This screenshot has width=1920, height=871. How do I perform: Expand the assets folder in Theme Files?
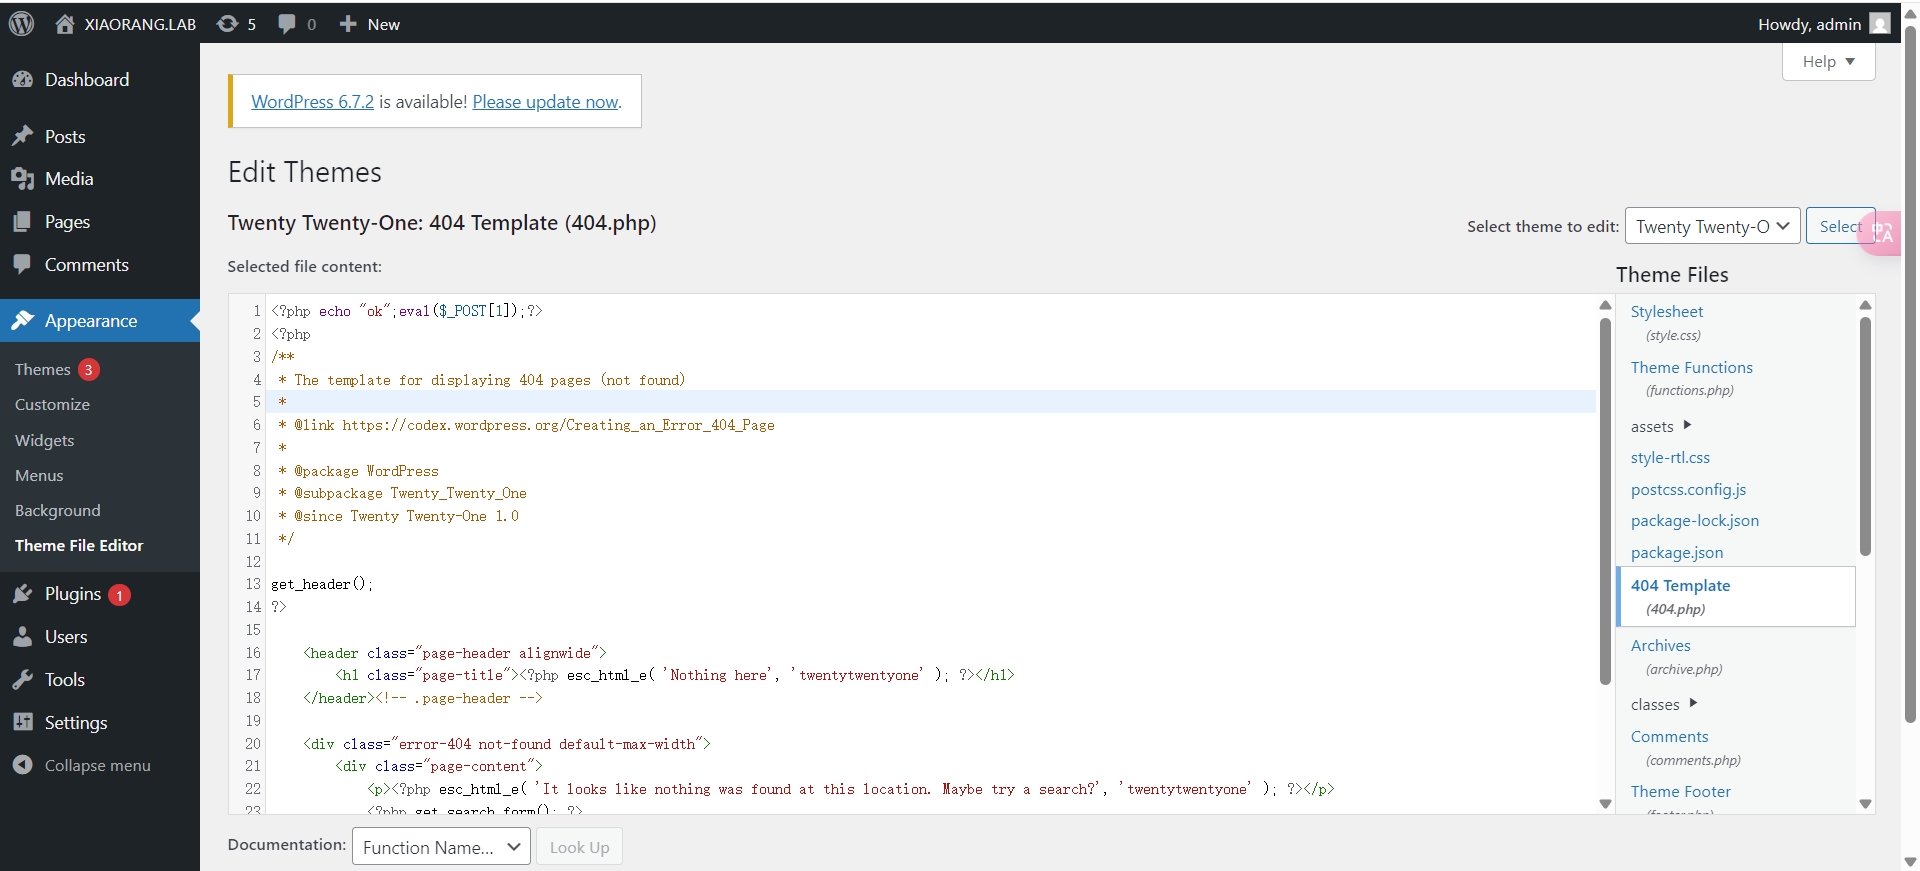pos(1661,426)
